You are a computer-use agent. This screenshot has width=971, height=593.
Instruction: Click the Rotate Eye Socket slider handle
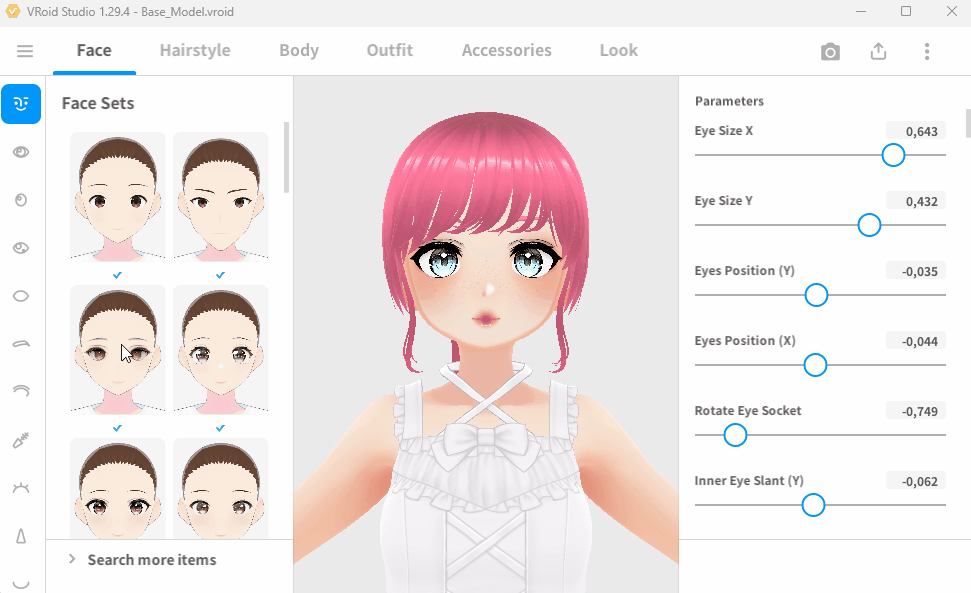(735, 435)
